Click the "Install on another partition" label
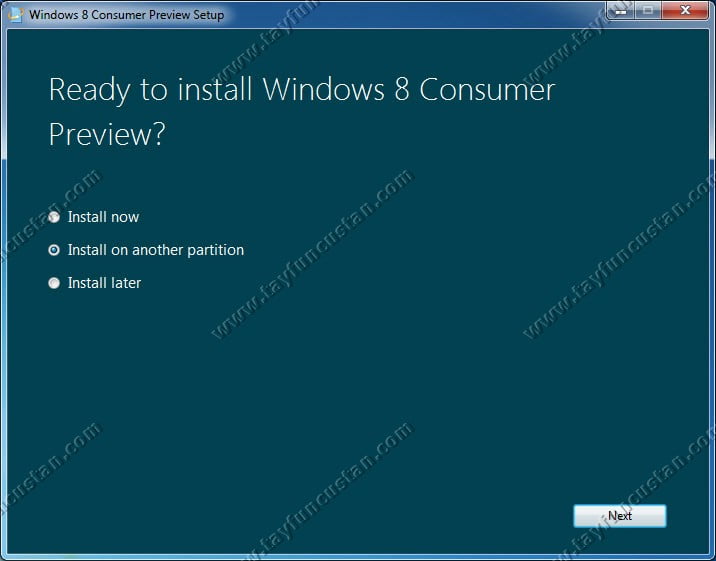716x561 pixels. pyautogui.click(x=155, y=250)
